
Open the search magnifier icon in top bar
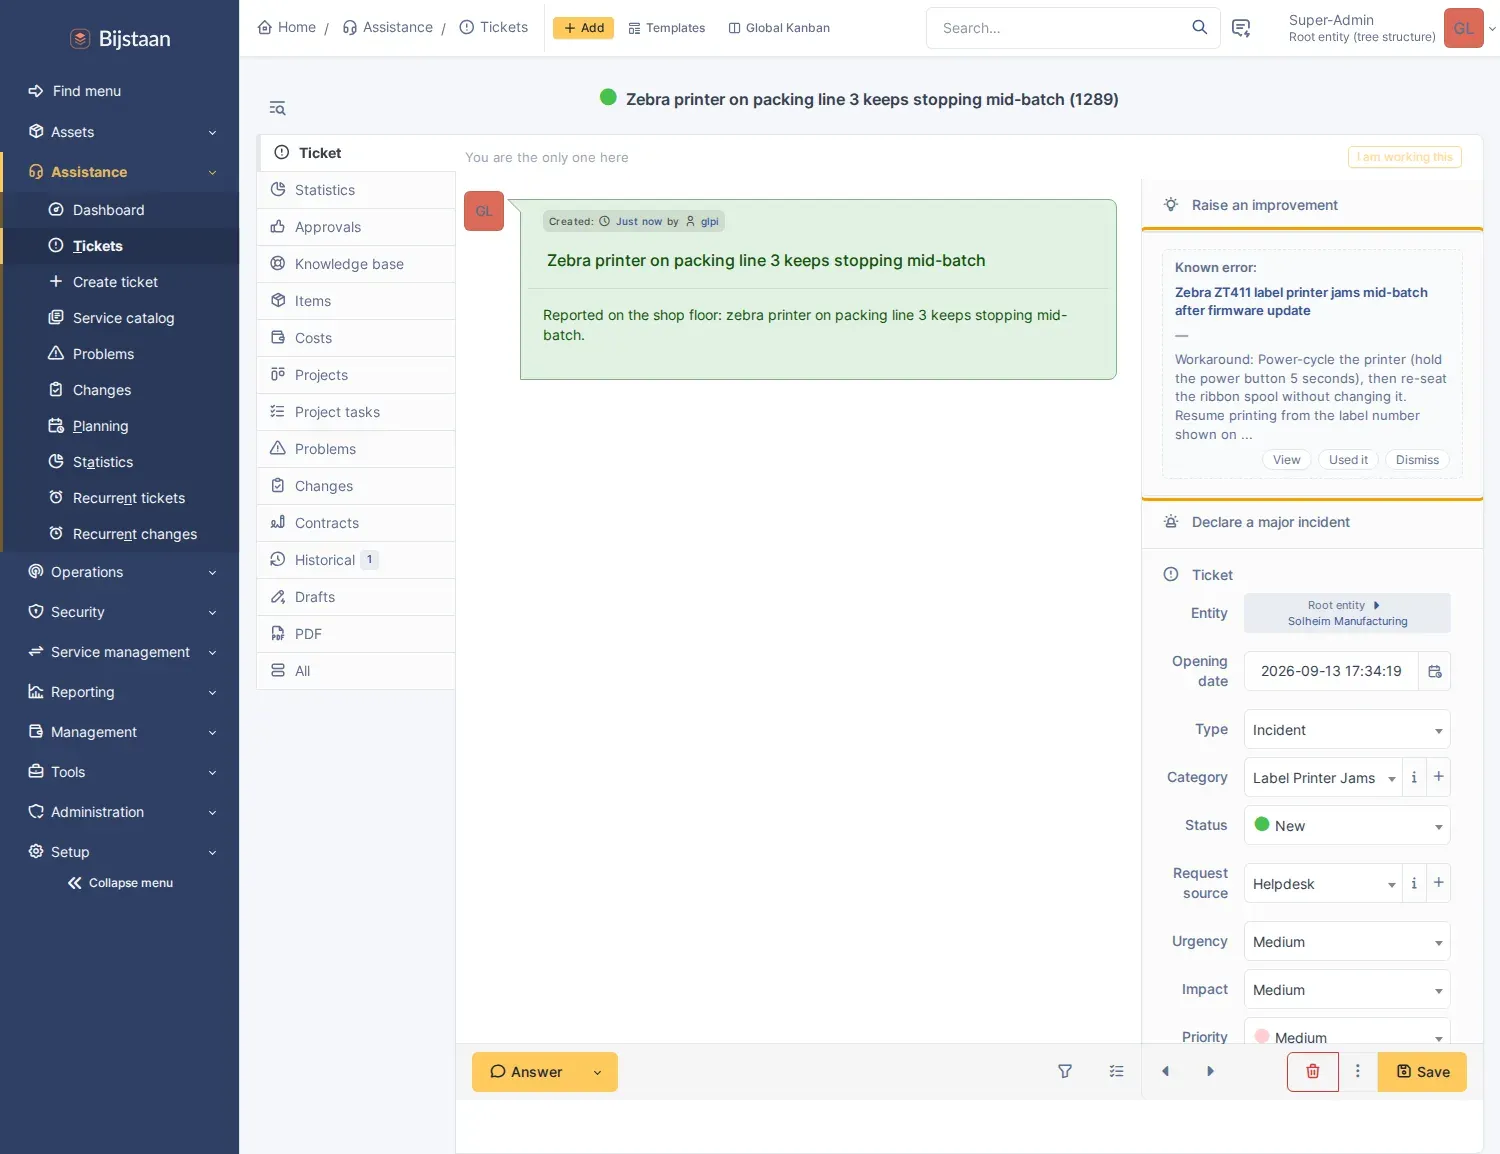1199,28
